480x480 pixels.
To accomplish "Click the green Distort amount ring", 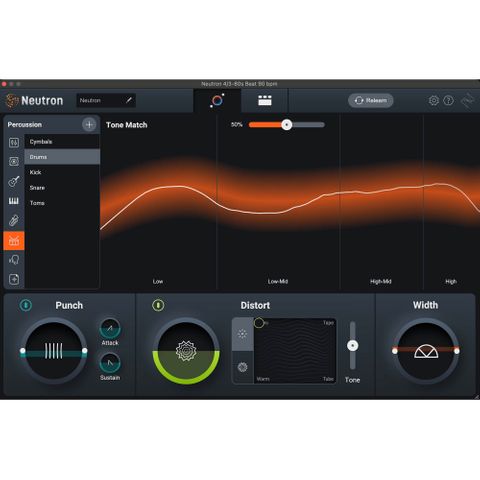I will pyautogui.click(x=186, y=380).
